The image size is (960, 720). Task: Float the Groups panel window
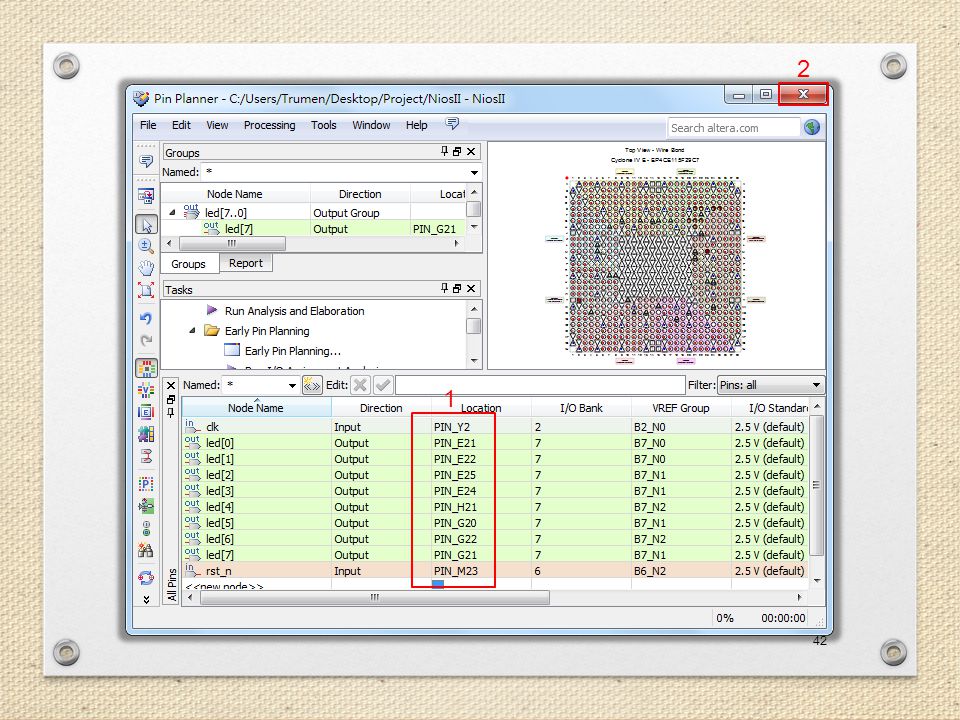coord(457,151)
